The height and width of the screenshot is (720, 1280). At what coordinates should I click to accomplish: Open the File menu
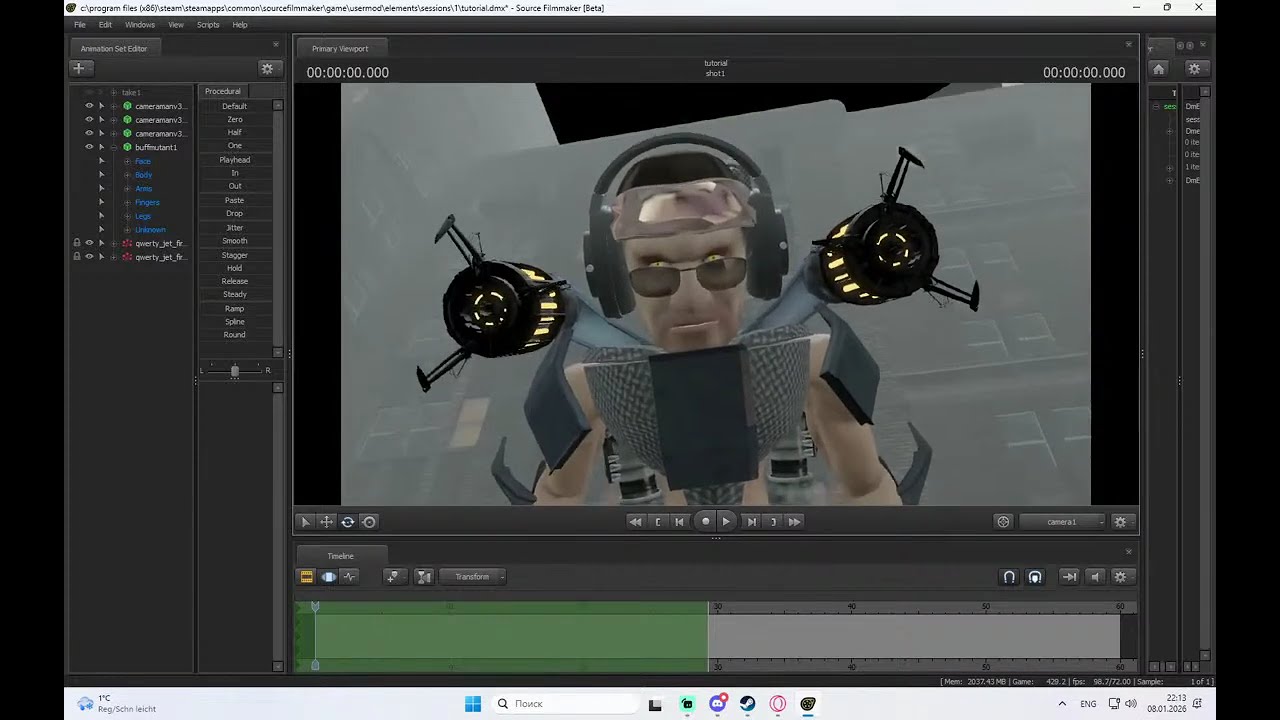(80, 25)
